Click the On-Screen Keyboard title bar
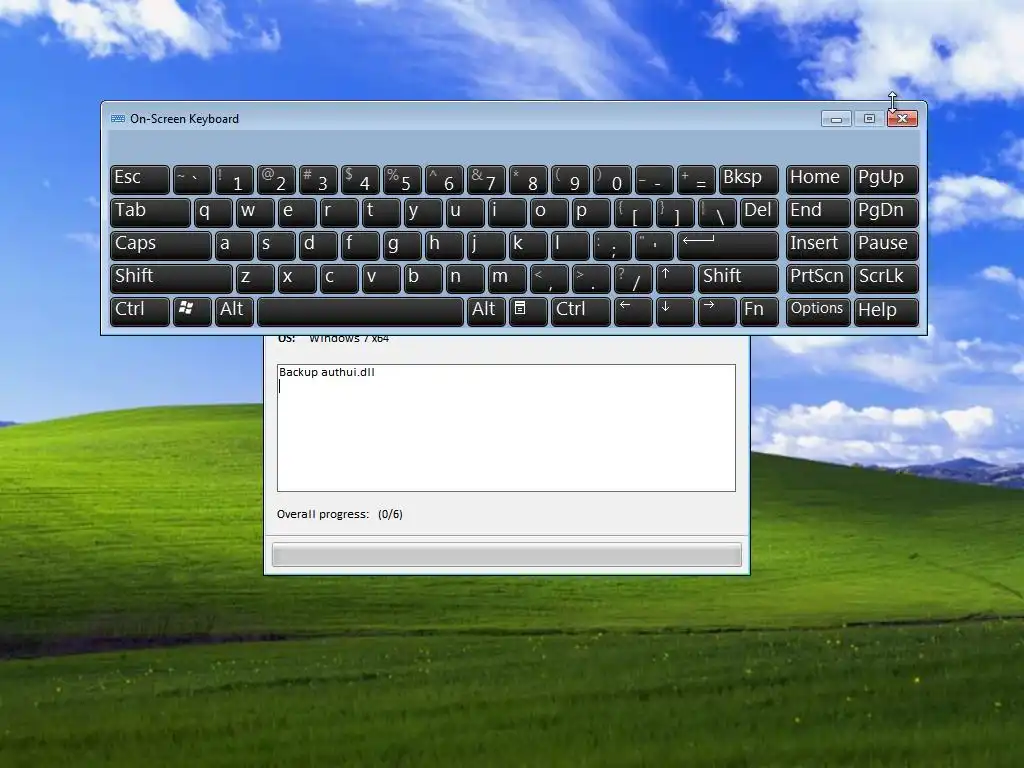The width and height of the screenshot is (1024, 768). (x=514, y=118)
